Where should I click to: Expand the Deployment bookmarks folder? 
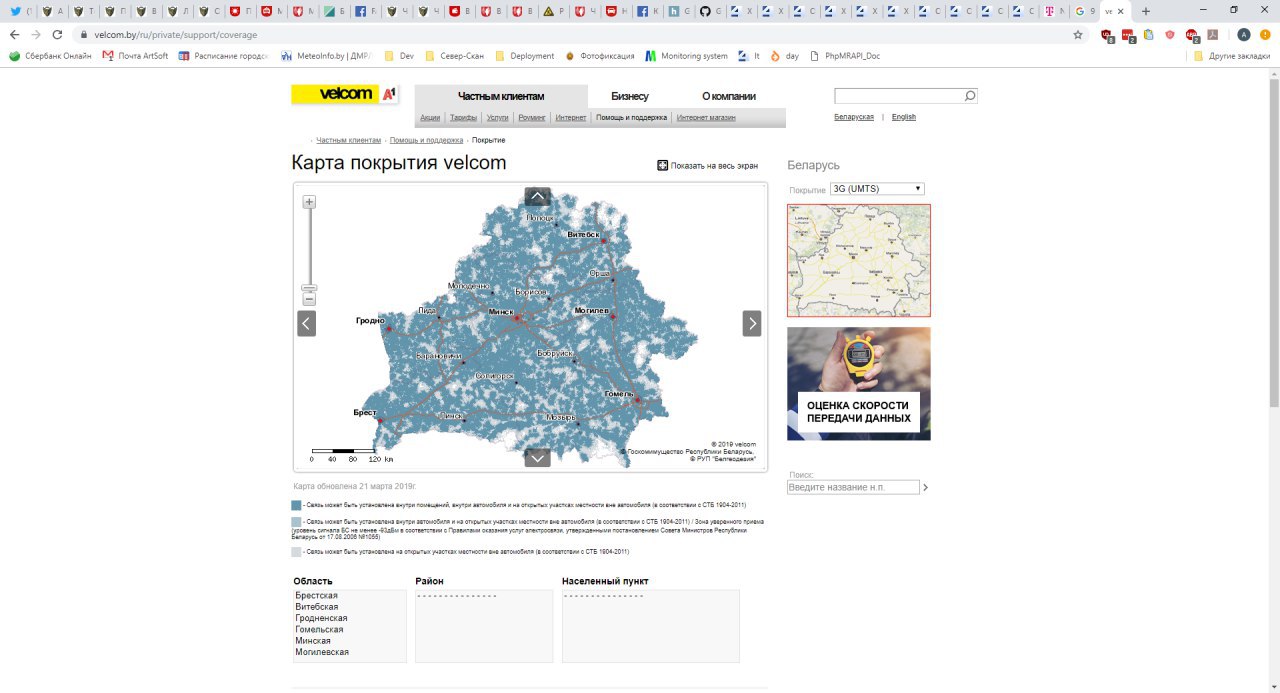click(x=524, y=56)
